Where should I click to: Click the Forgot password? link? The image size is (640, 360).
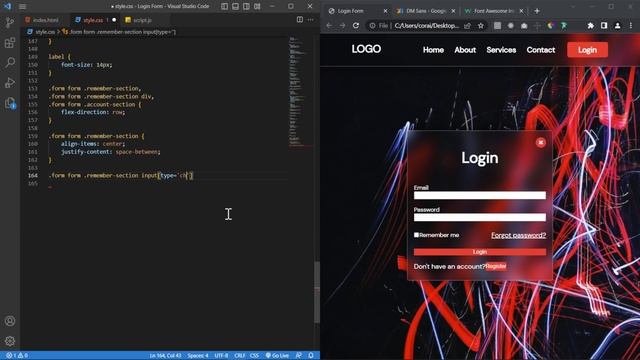518,235
